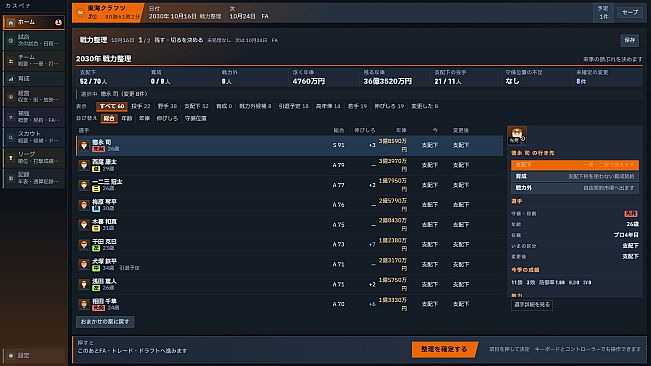Screen dimensions: 651x366
Task: Select 戦力外 assignment option for the player
Action: click(x=575, y=188)
